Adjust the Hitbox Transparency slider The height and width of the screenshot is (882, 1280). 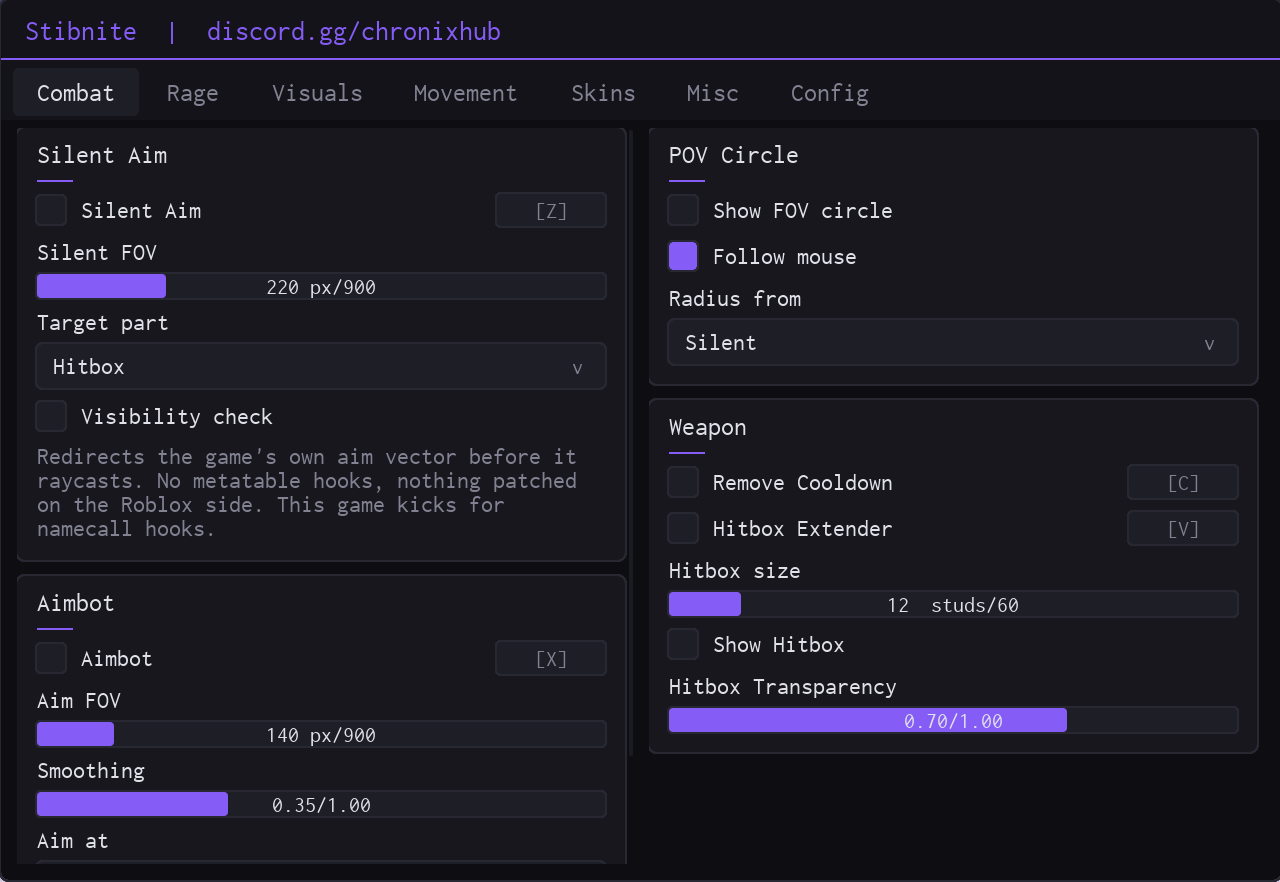tap(953, 720)
